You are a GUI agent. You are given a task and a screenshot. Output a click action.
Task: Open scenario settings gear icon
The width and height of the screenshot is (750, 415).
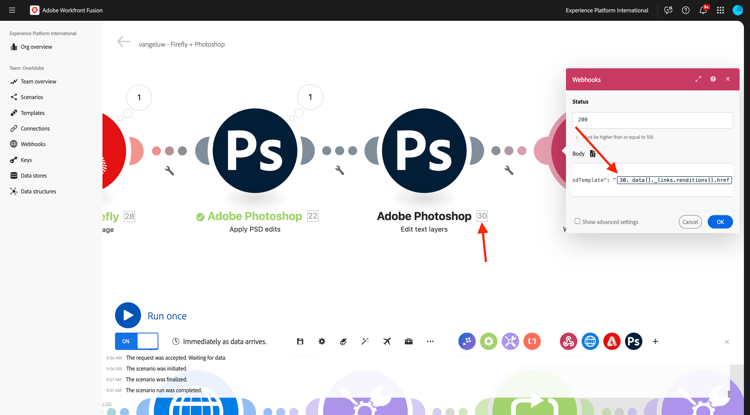click(x=322, y=341)
